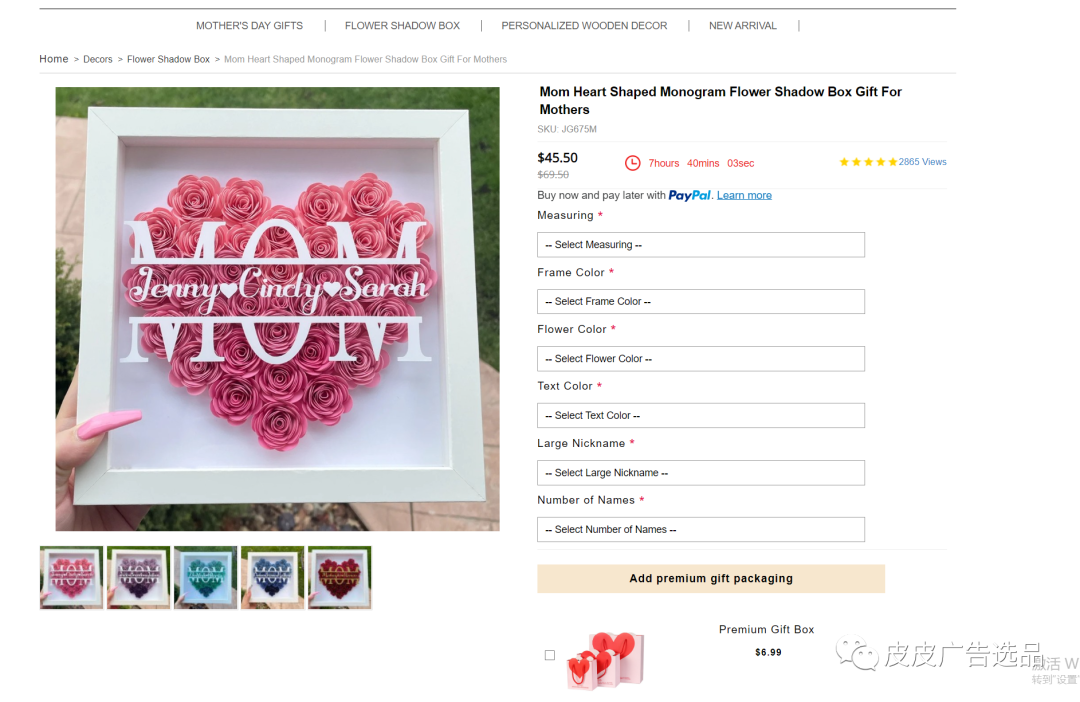This screenshot has height=702, width=1080.
Task: Expand the Select Number of Names dropdown
Action: tap(700, 530)
